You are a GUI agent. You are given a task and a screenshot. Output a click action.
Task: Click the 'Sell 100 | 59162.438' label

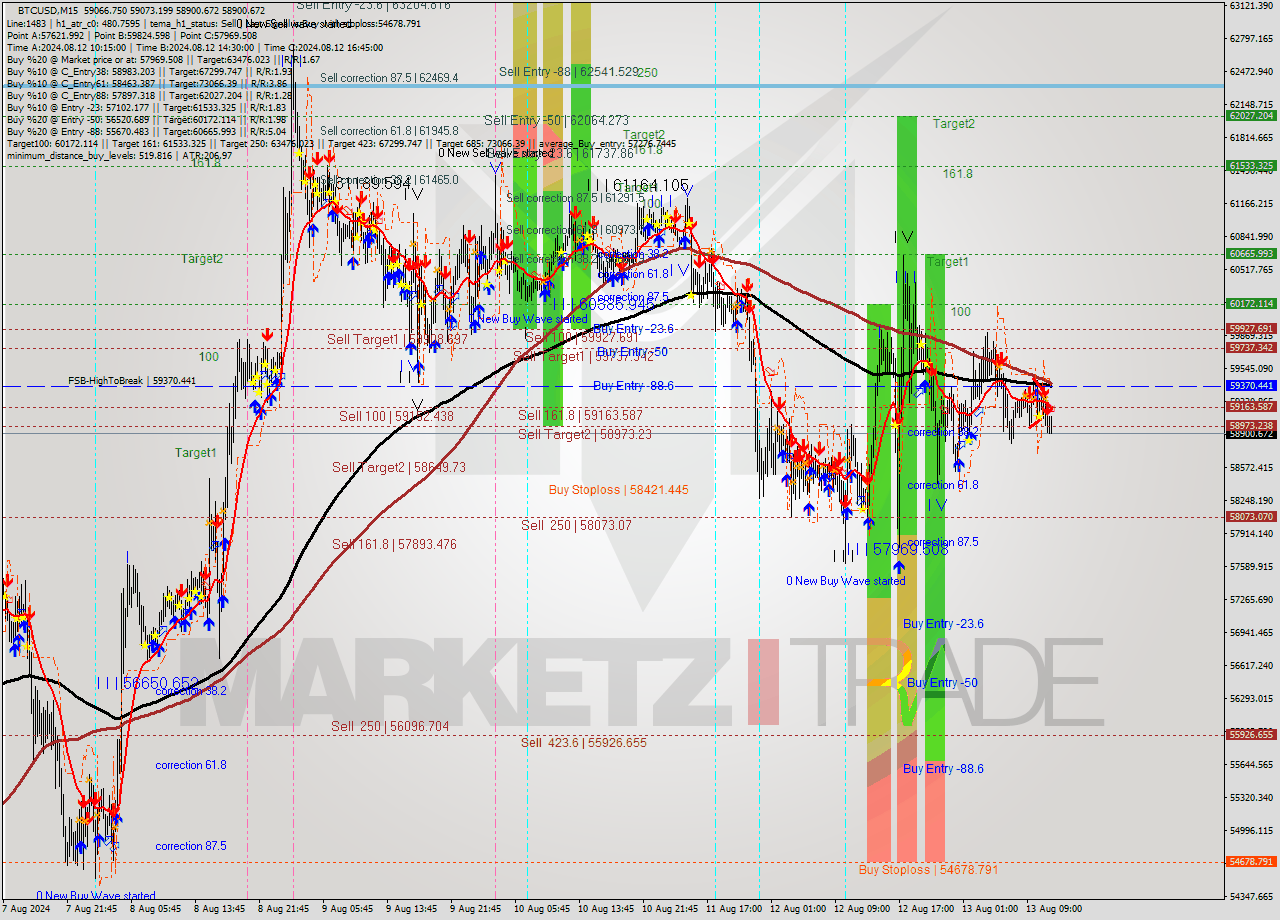point(396,417)
